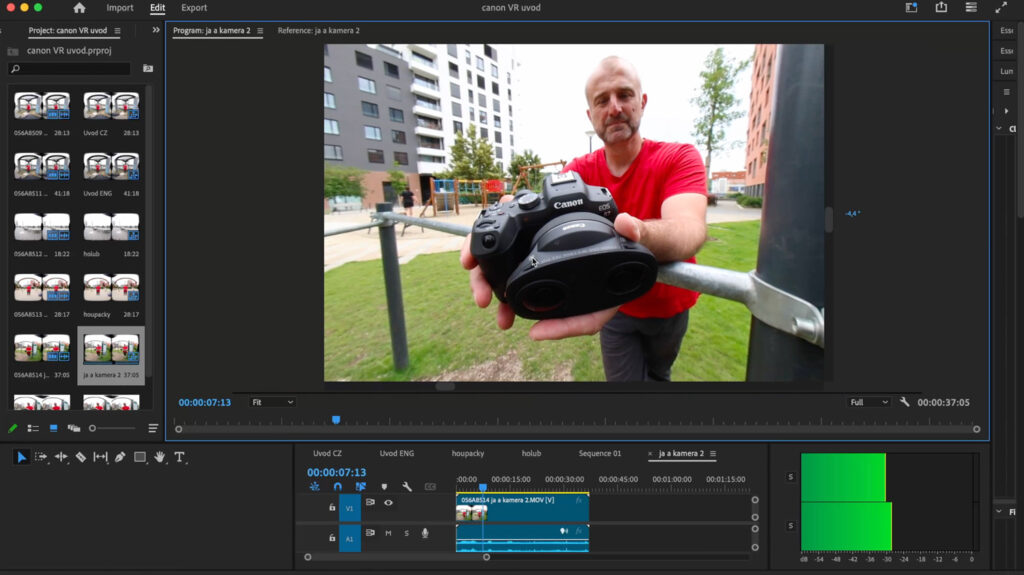Select the Track Select Forward tool

coord(41,457)
